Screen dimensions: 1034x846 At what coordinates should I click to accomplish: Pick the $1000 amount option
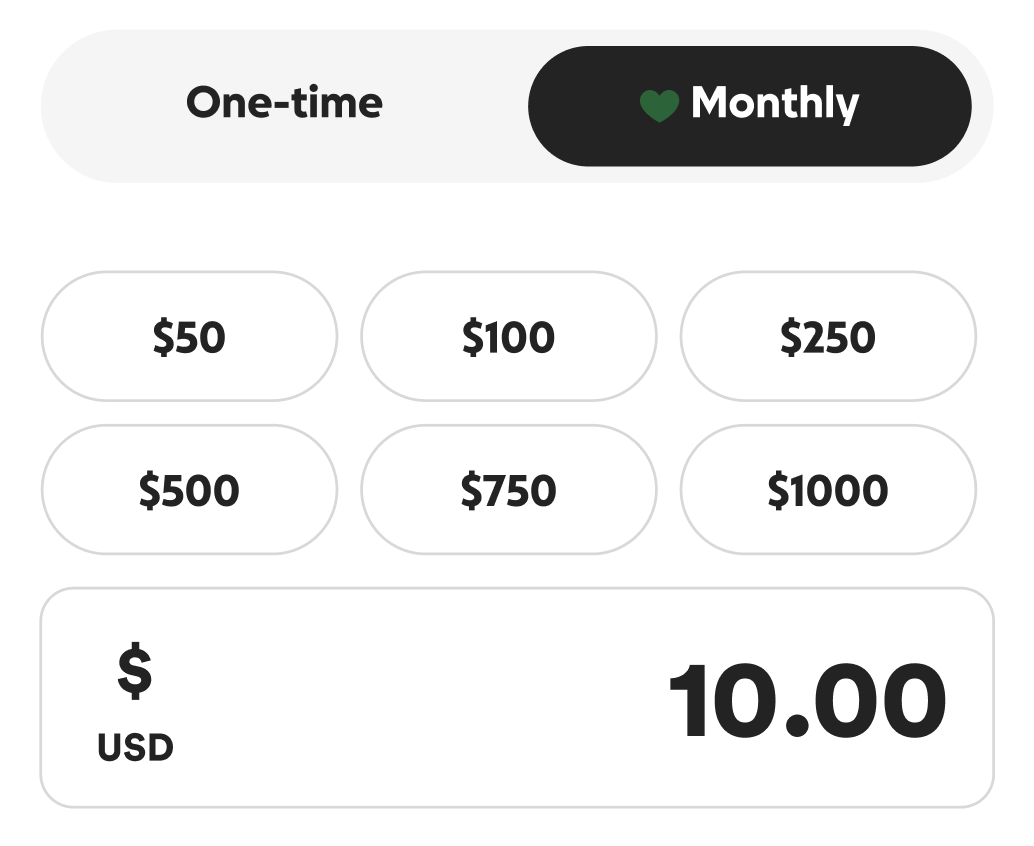pos(827,490)
